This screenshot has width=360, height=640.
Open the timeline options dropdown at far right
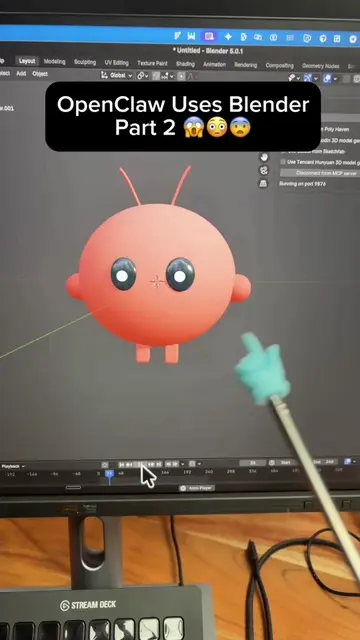(355, 461)
